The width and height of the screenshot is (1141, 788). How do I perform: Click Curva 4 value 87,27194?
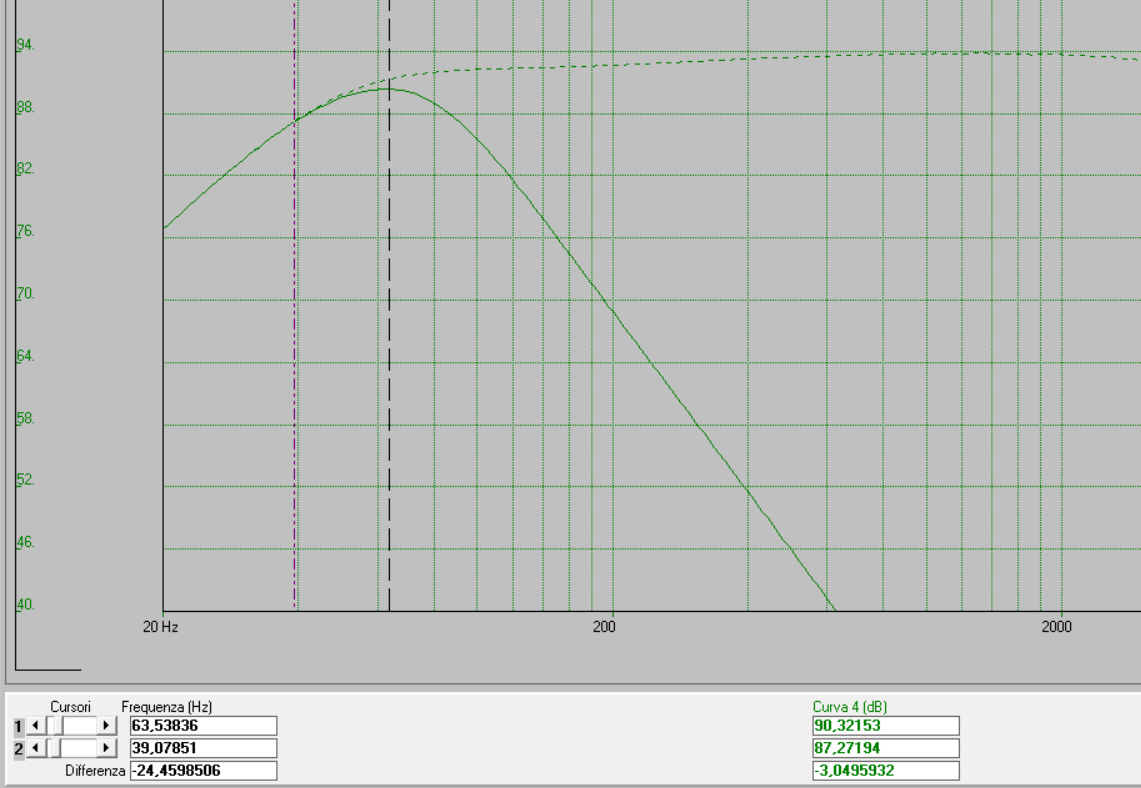[886, 748]
